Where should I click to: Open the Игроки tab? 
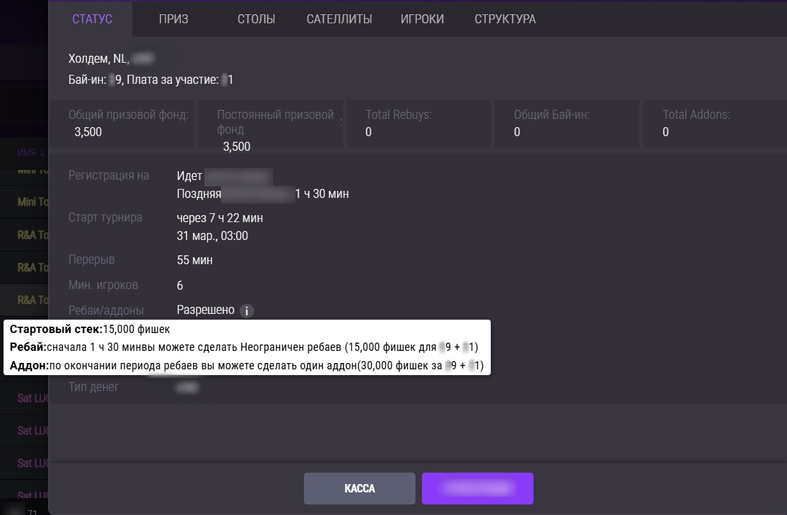point(422,19)
